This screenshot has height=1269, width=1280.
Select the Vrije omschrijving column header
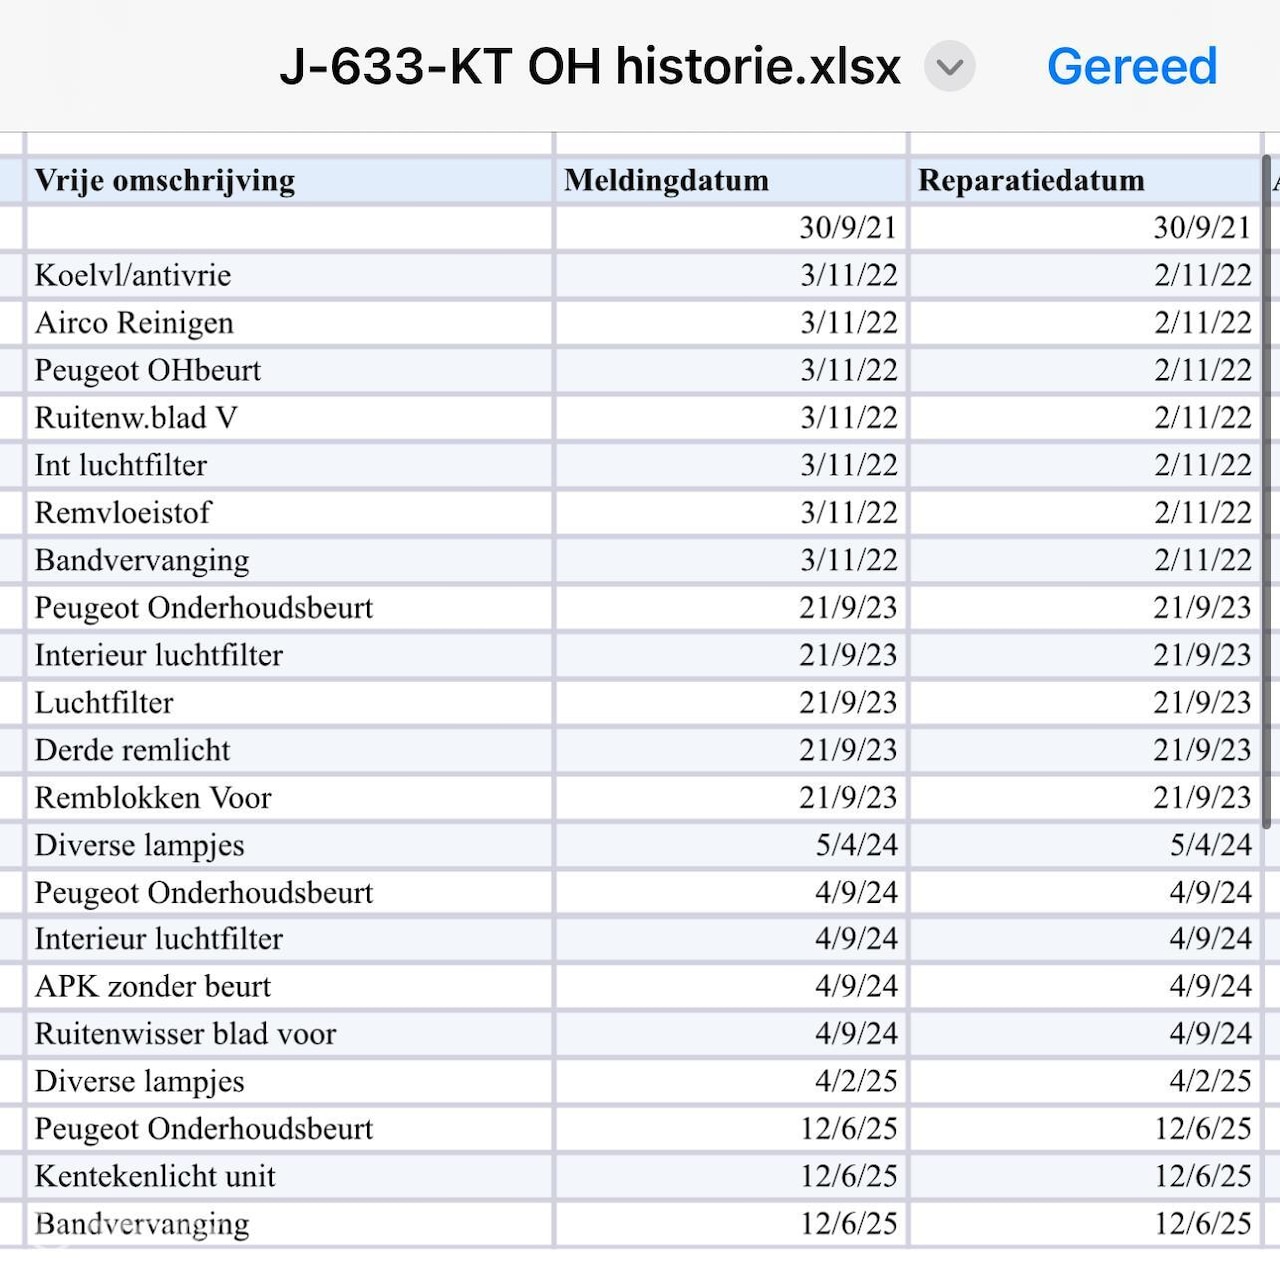click(x=288, y=181)
